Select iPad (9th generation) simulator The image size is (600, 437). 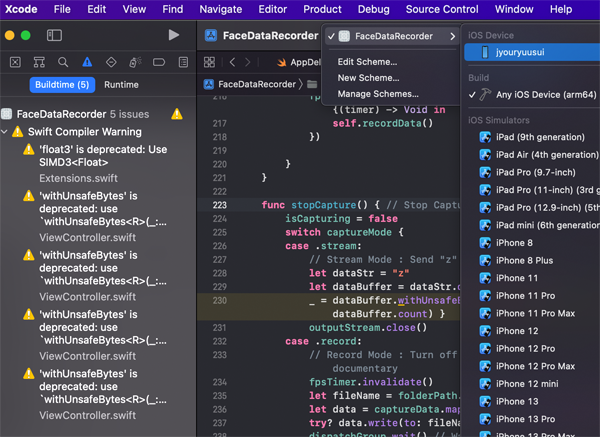[533, 137]
